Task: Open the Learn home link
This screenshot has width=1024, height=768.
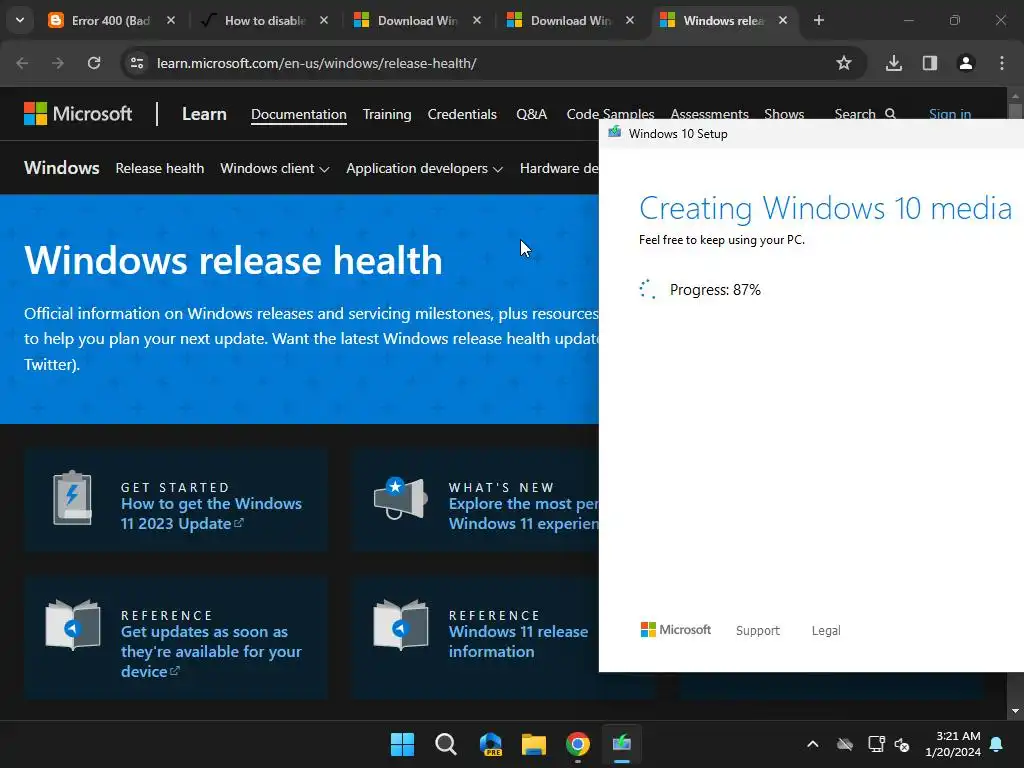Action: (x=204, y=114)
